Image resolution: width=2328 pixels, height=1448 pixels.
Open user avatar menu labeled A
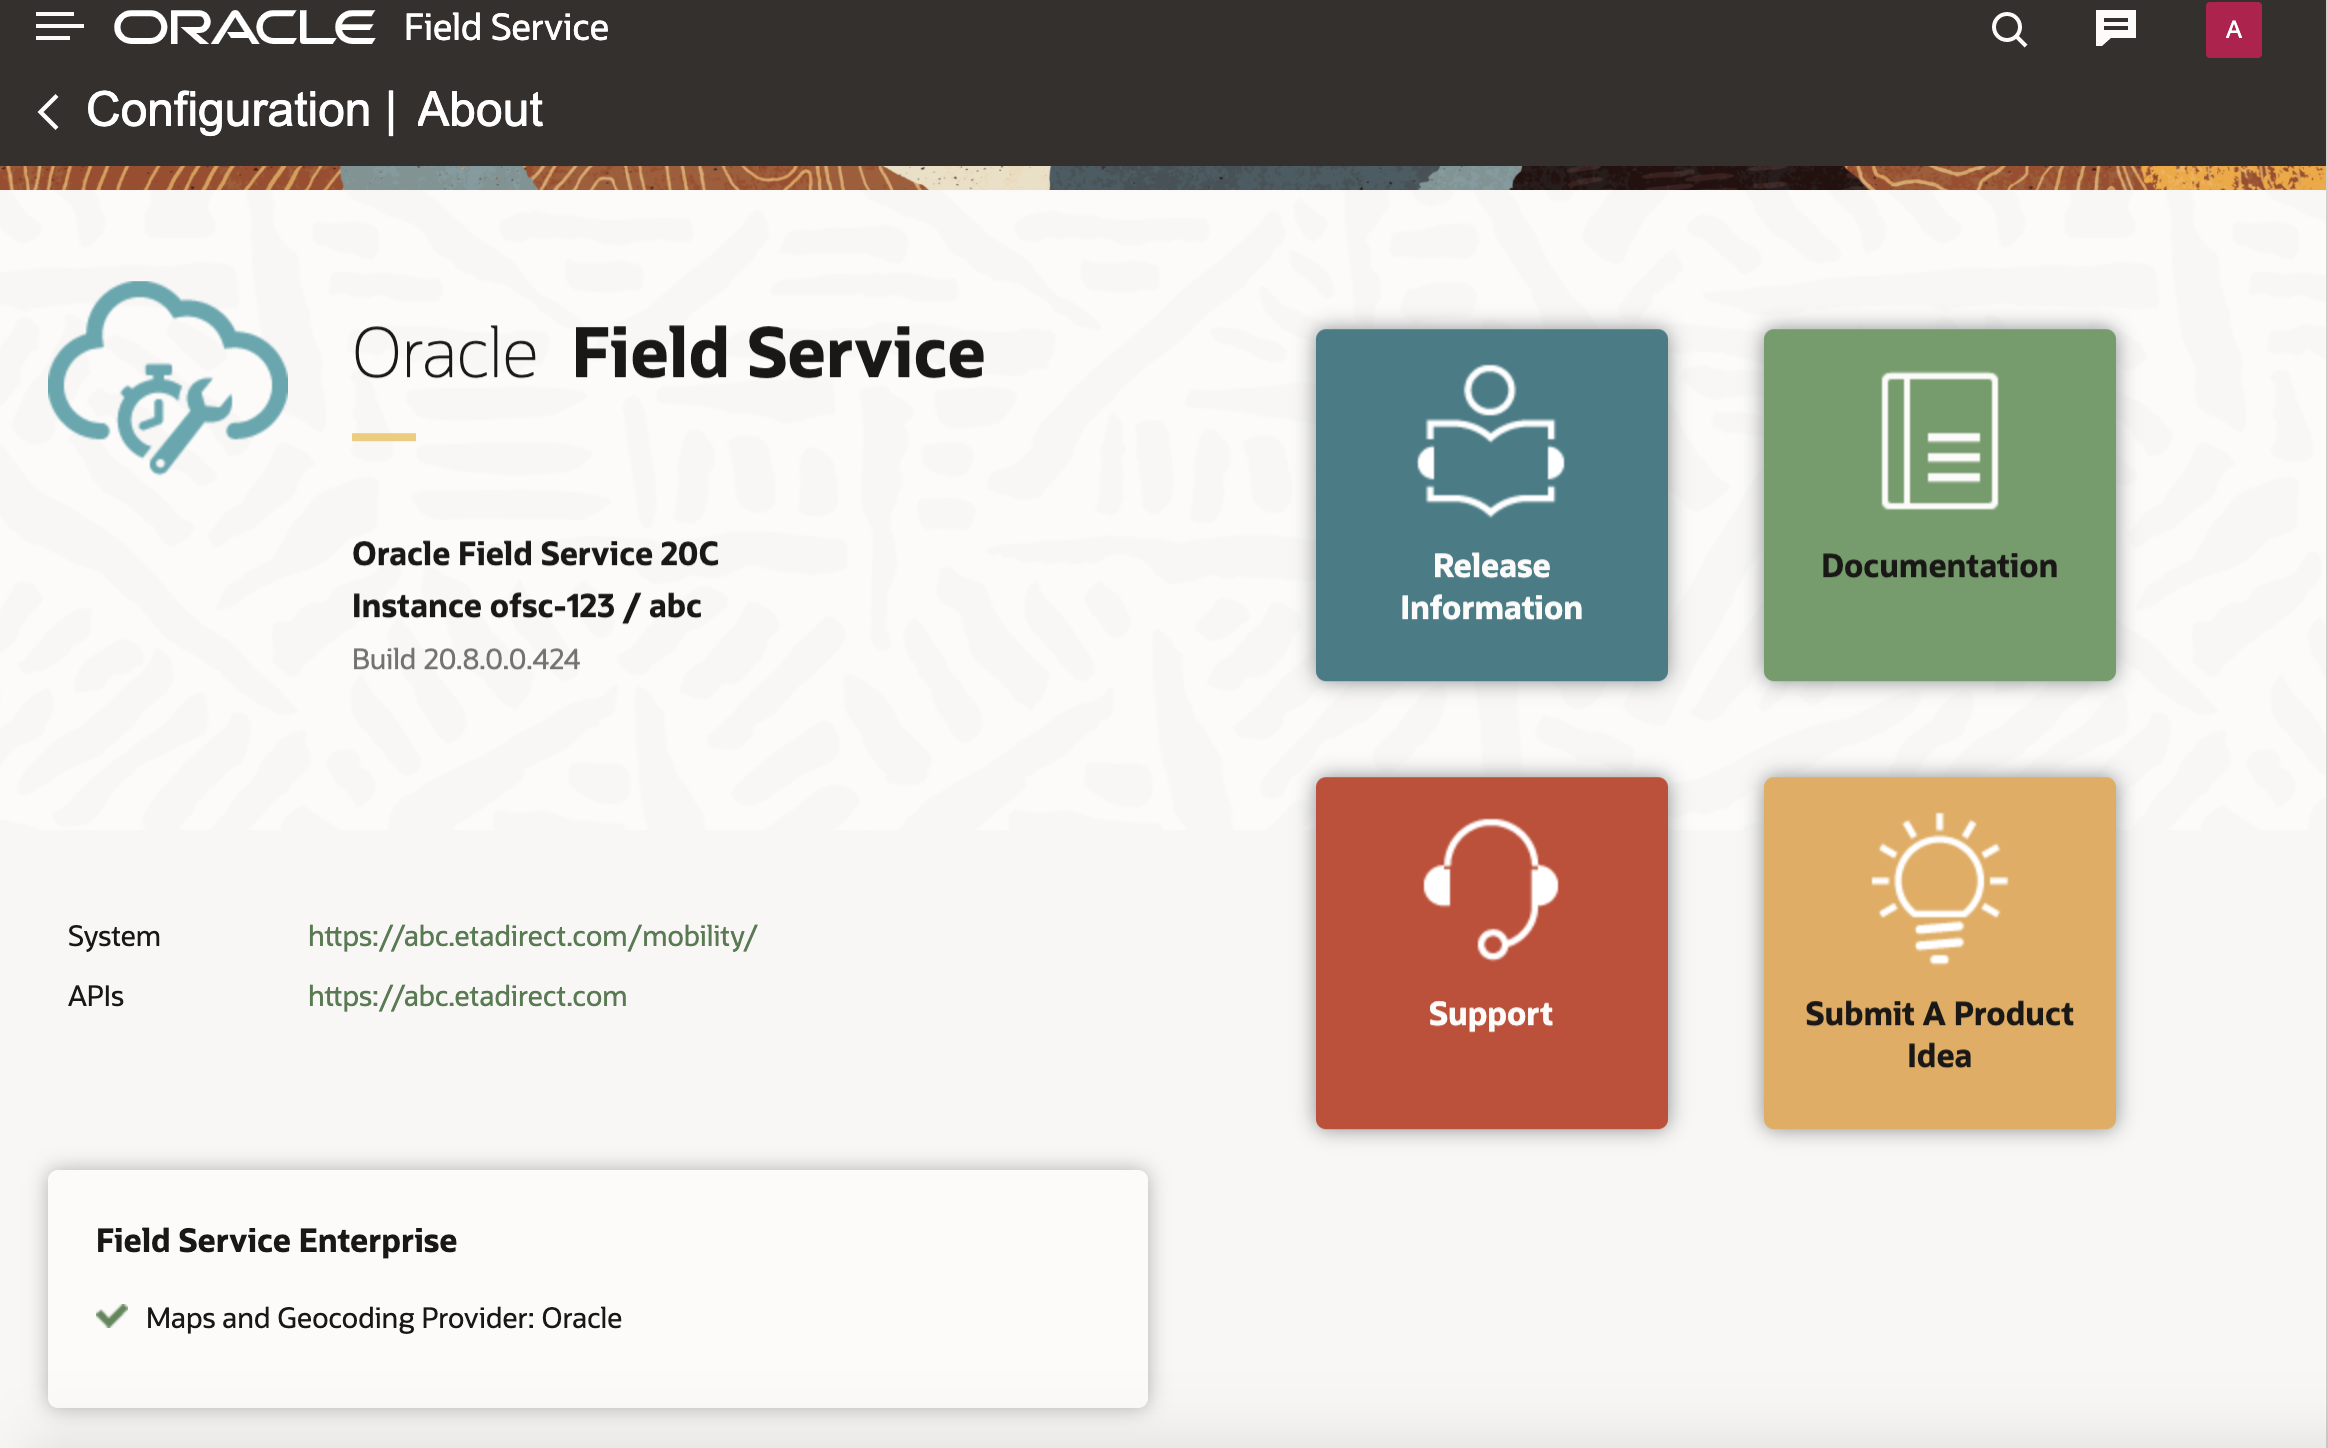[x=2233, y=30]
